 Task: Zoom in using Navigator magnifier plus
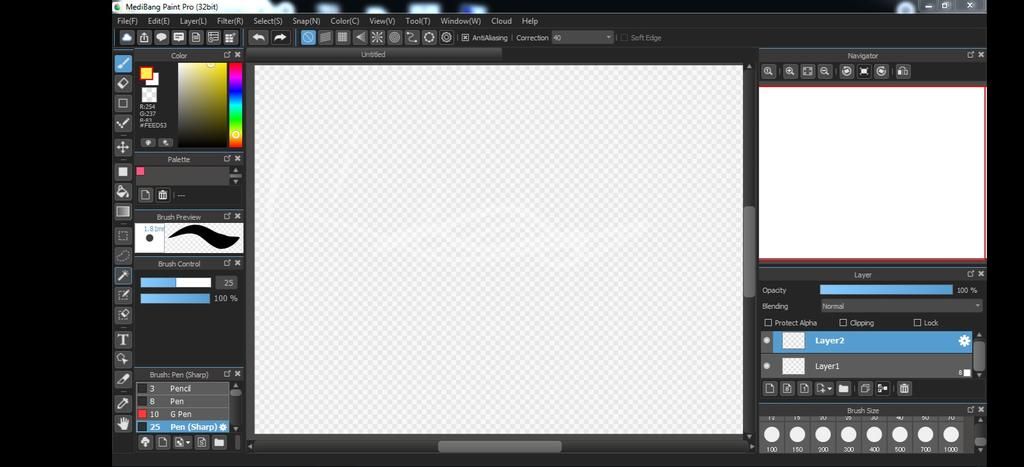tap(790, 71)
